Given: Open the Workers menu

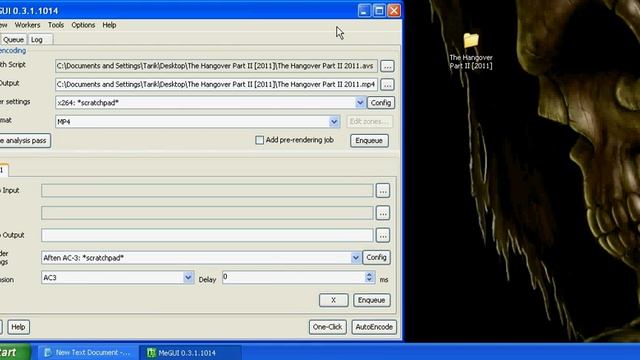Looking at the screenshot, I should tap(27, 25).
